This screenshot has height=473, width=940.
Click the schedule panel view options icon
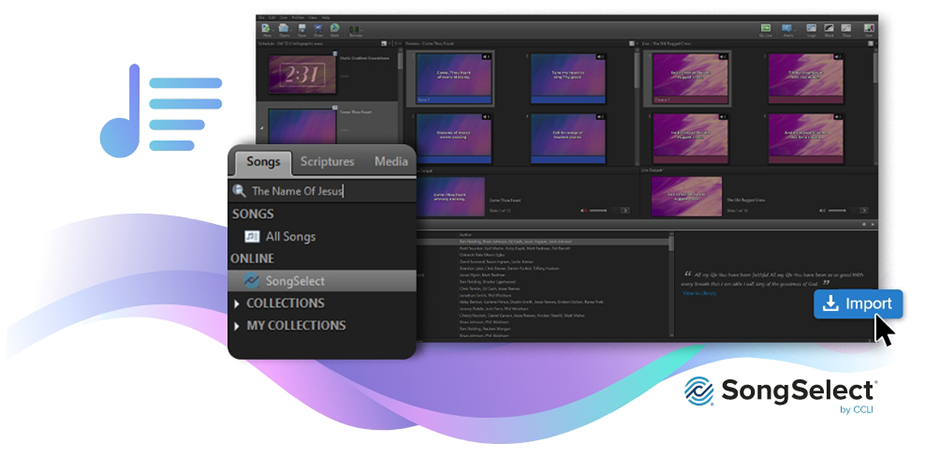tap(384, 43)
